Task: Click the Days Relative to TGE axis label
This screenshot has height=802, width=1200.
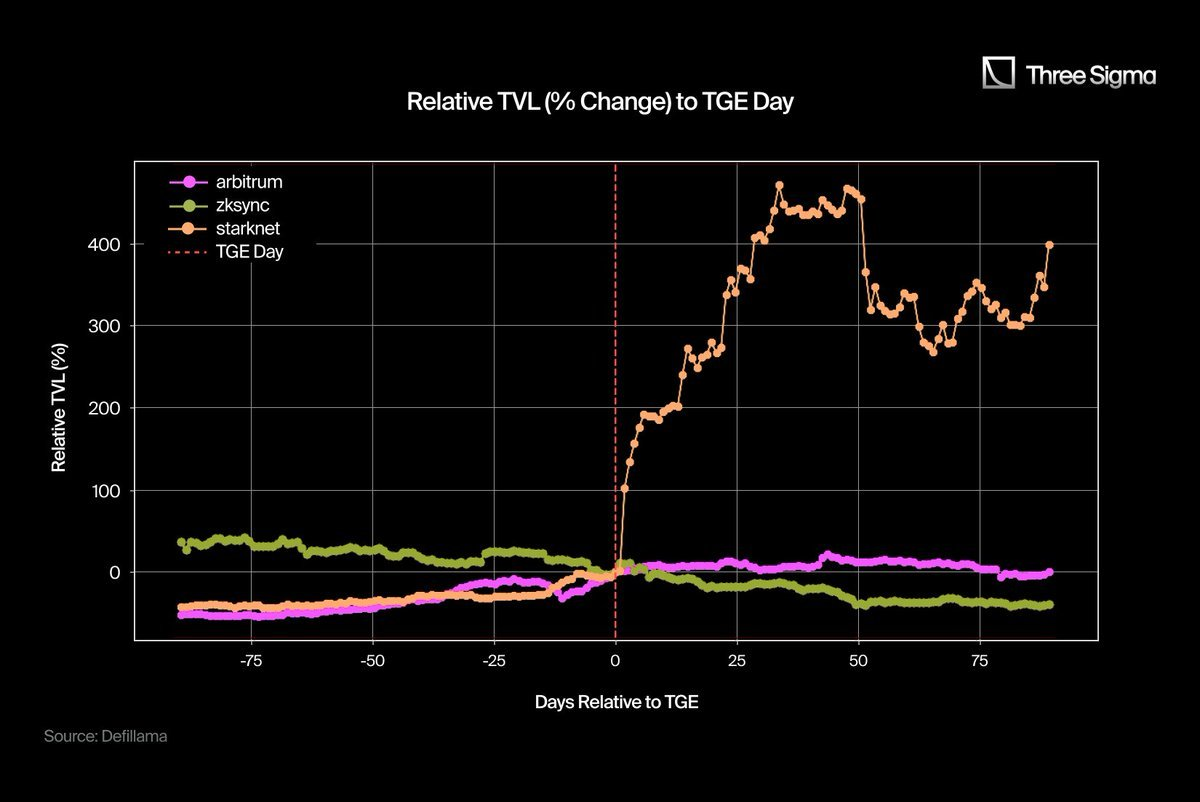Action: (x=616, y=703)
